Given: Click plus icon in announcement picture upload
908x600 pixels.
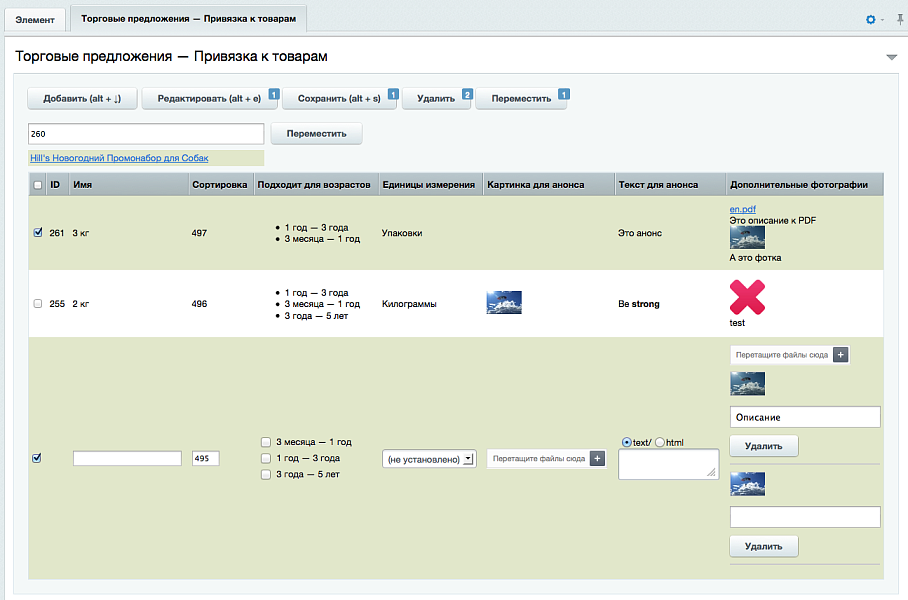Looking at the screenshot, I should coord(597,459).
